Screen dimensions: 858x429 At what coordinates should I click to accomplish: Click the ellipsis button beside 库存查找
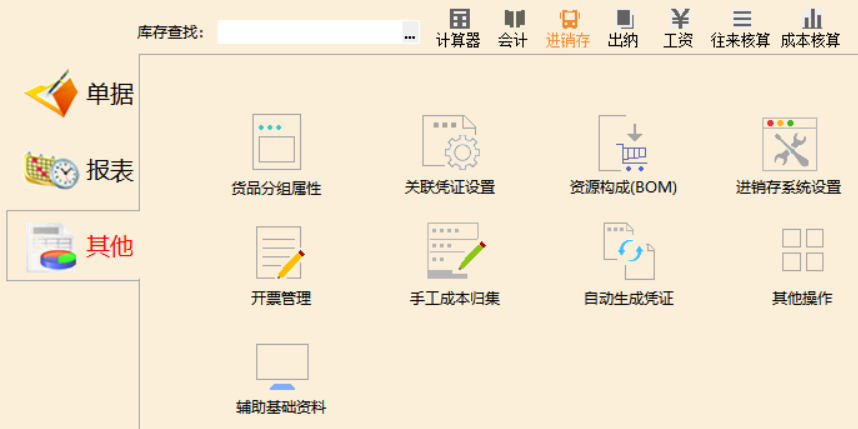click(410, 32)
